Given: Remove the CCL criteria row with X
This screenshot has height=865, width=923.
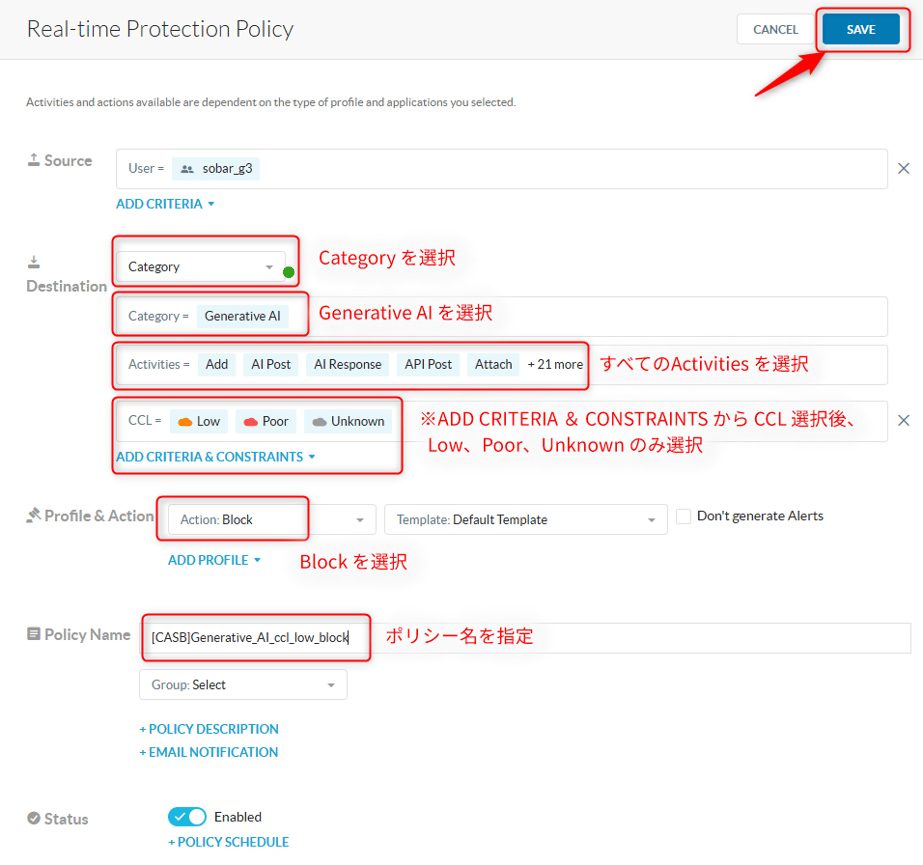Looking at the screenshot, I should [903, 421].
